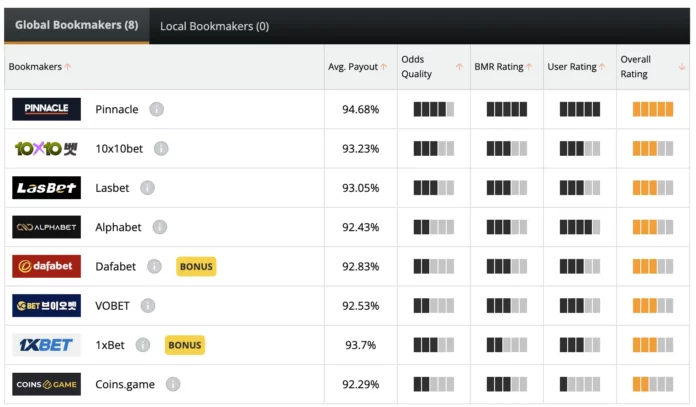This screenshot has height=407, width=696.
Task: Click the info icon beside Dafabet
Action: click(x=154, y=266)
